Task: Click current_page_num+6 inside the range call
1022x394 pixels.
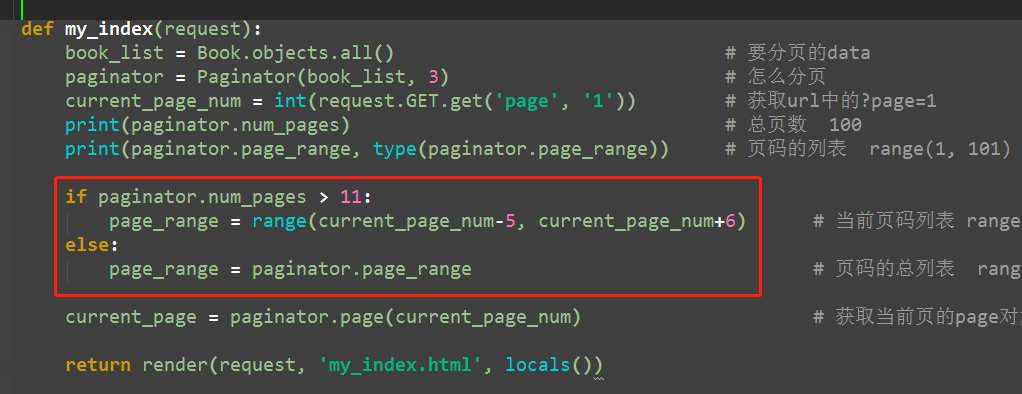Action: click(637, 221)
